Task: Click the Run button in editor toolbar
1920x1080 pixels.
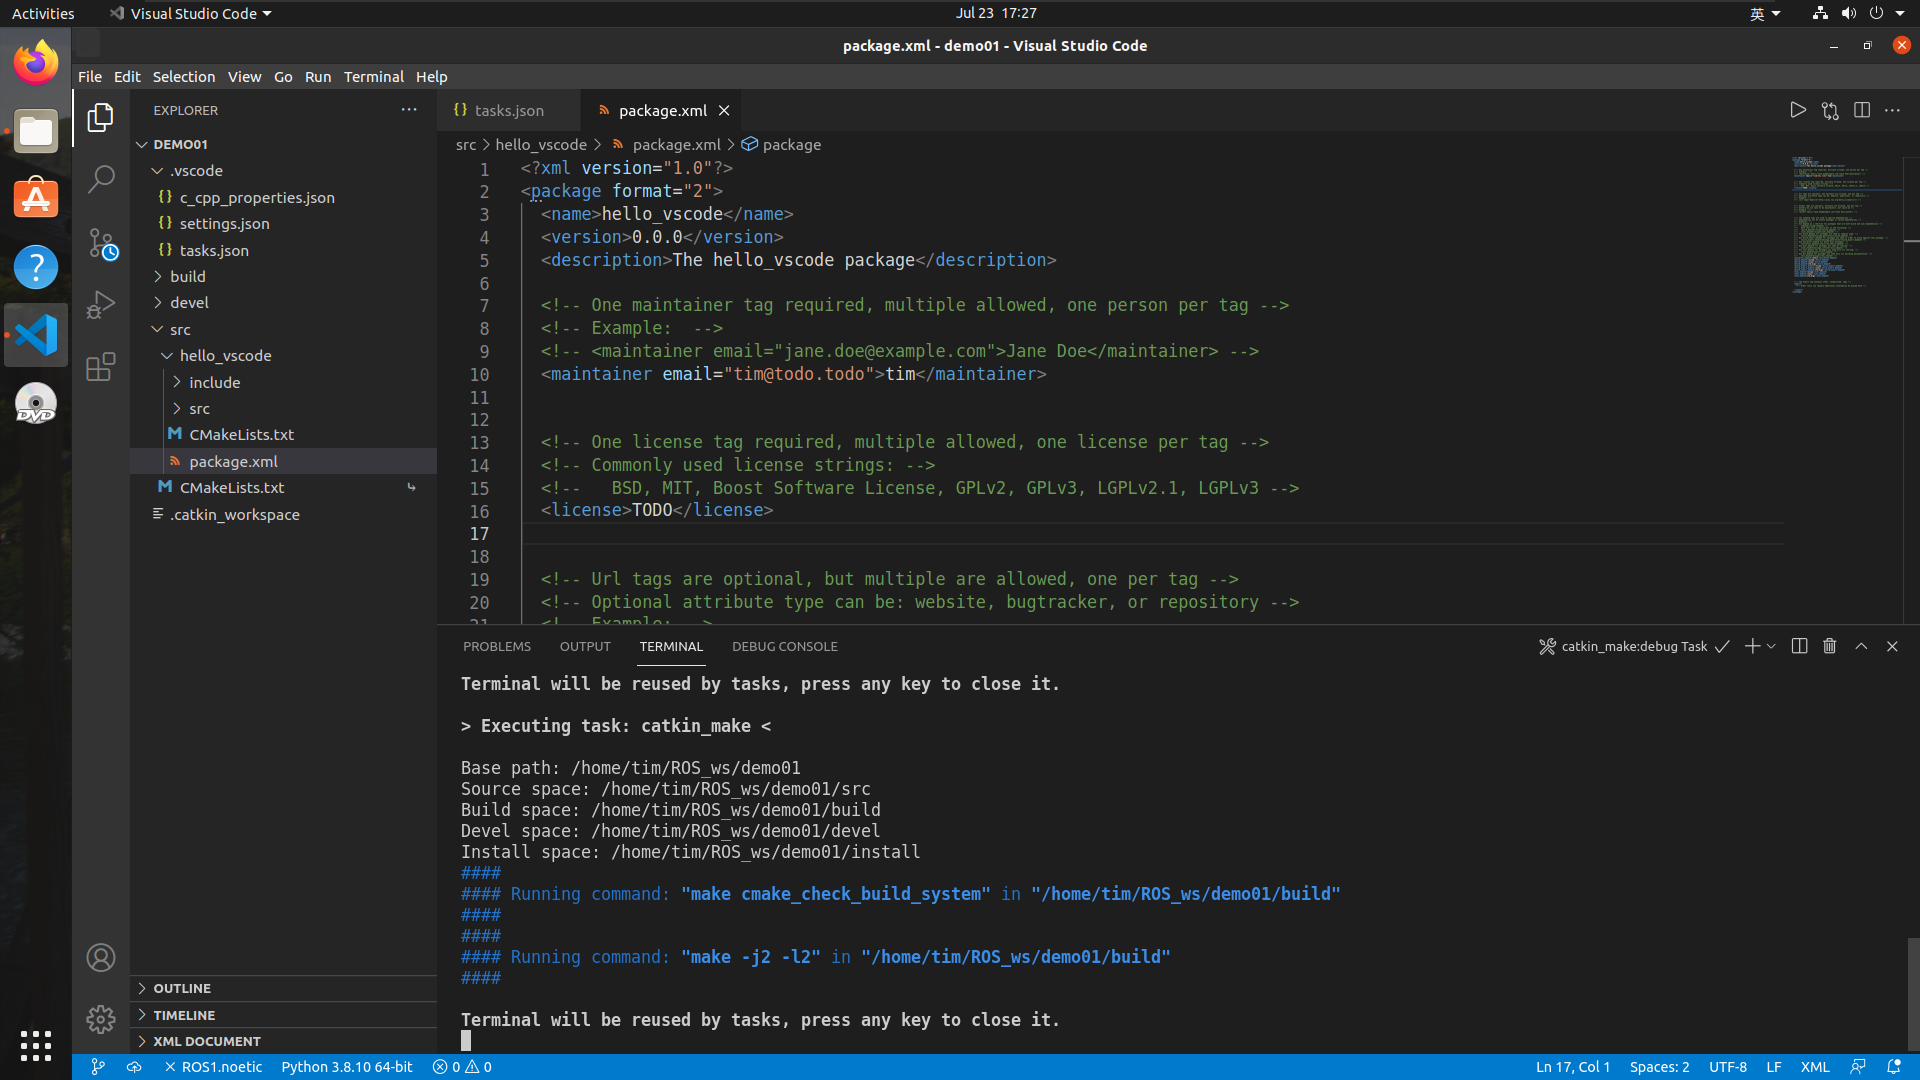Action: click(x=1797, y=111)
